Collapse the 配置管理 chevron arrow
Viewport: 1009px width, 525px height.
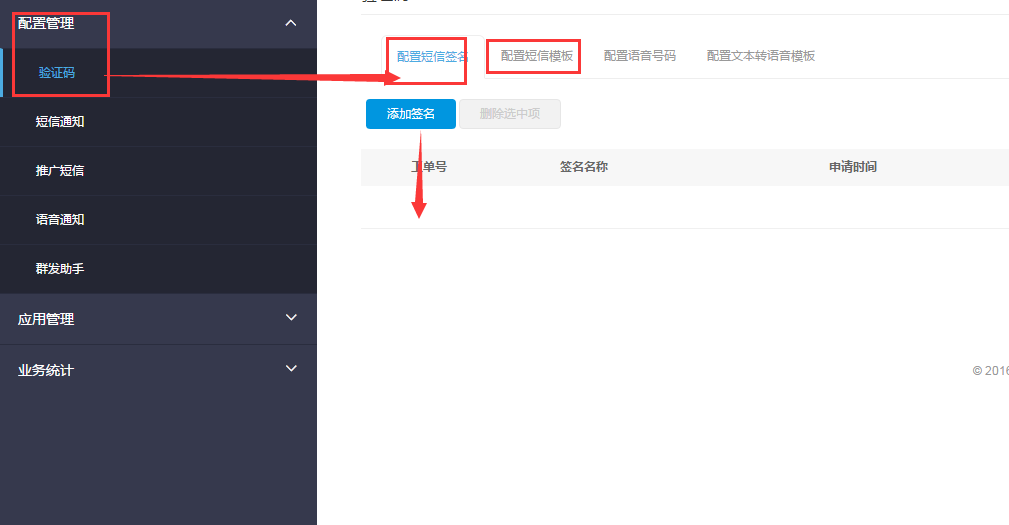pyautogui.click(x=291, y=23)
